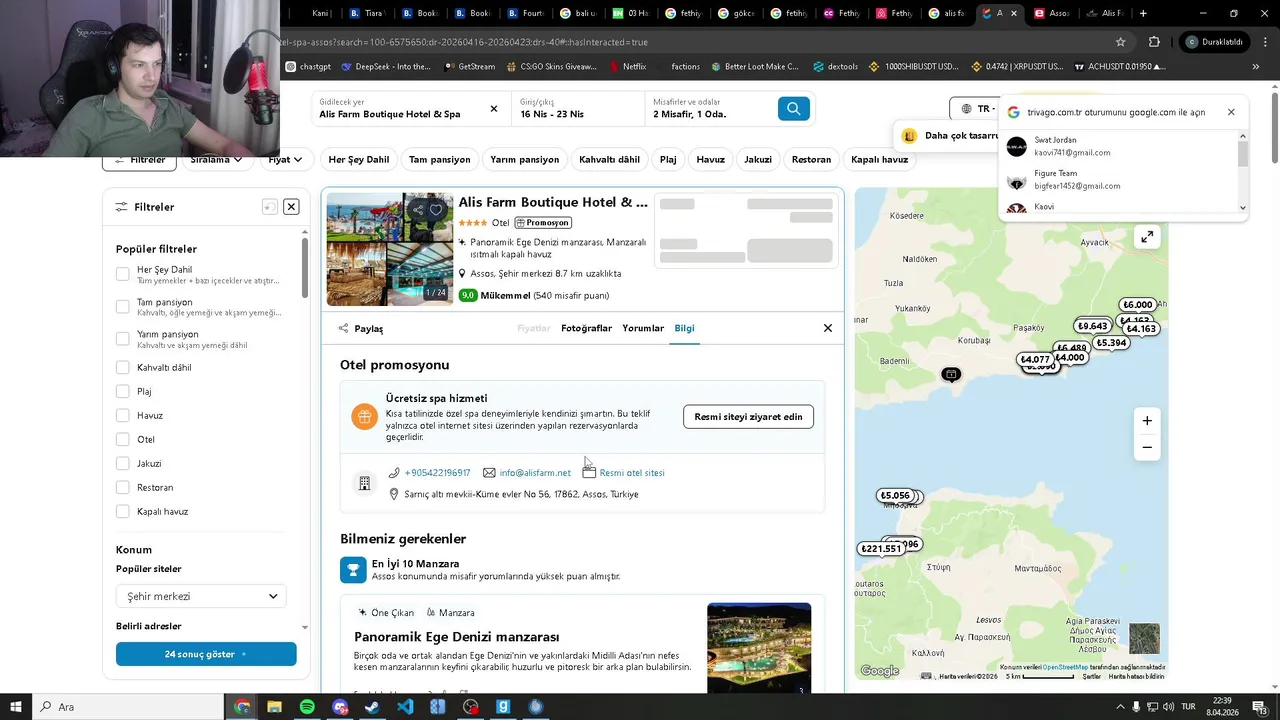Open the Fiyat price dropdown
This screenshot has height=720, width=1280.
[285, 160]
